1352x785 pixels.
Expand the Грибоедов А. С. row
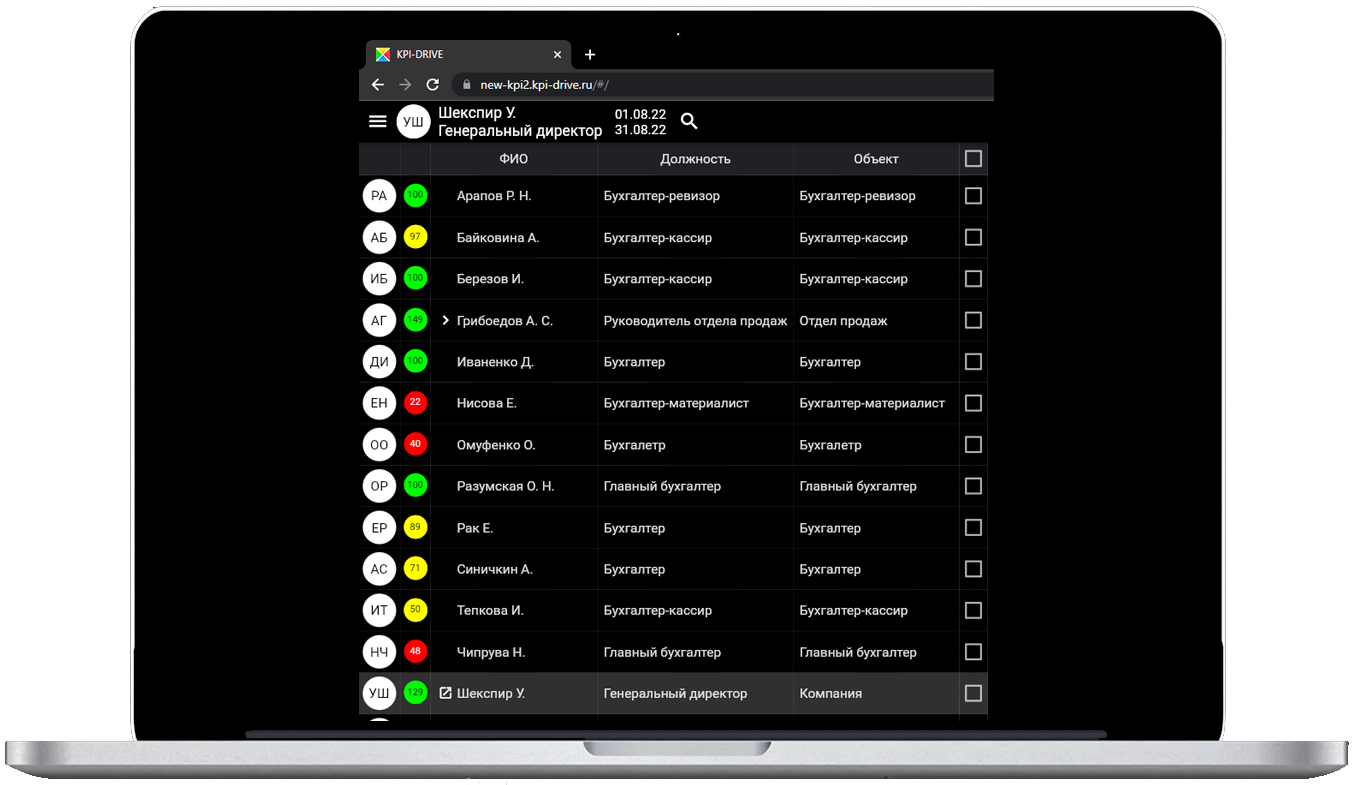[x=446, y=321]
